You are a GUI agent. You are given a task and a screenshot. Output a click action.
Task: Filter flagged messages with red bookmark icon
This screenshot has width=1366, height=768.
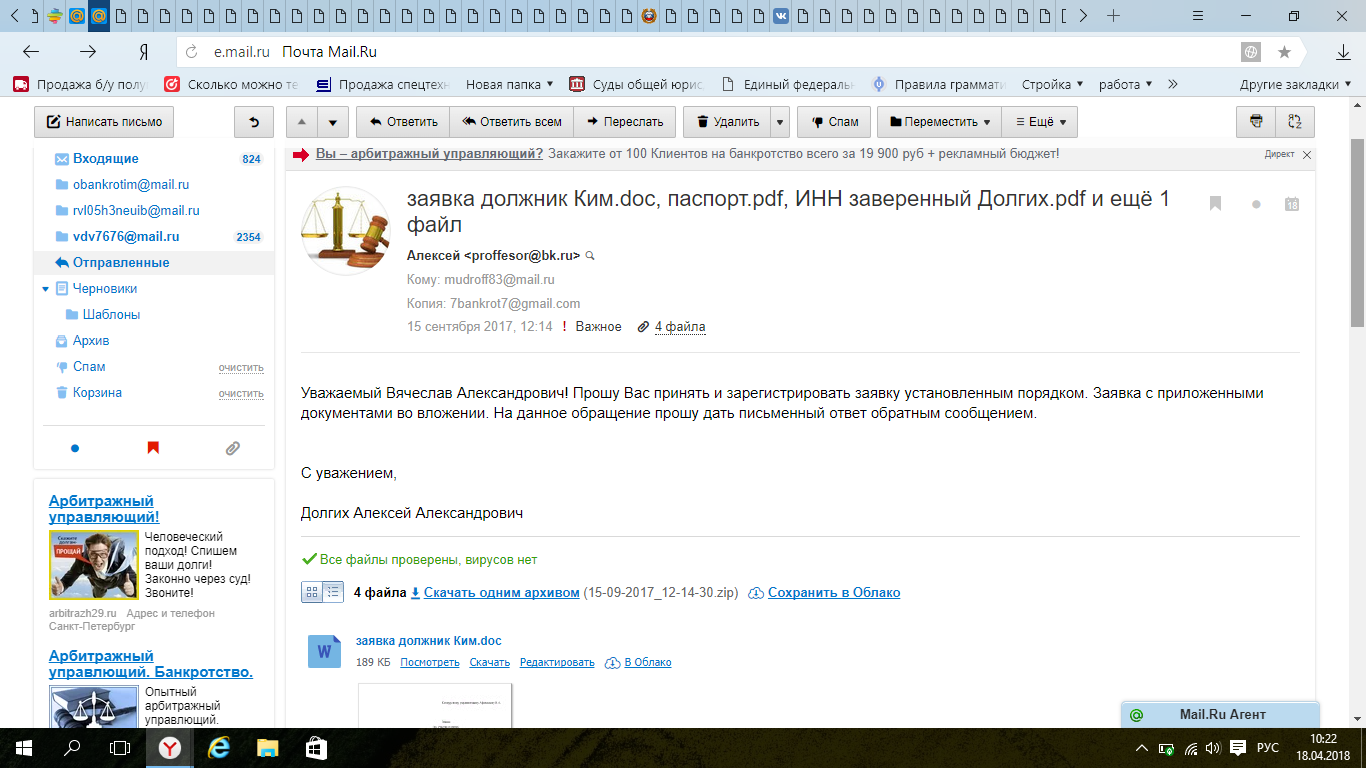tap(153, 448)
